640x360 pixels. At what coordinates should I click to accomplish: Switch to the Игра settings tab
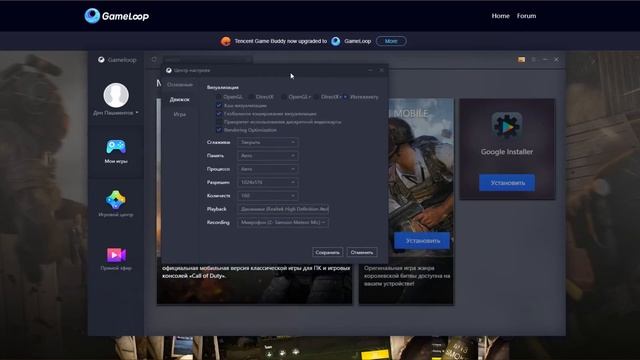pos(180,114)
